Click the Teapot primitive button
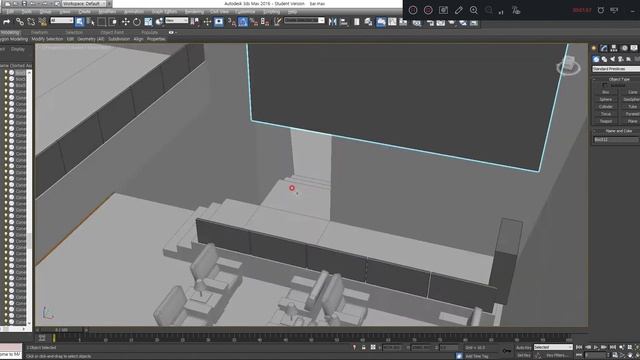640x360 pixels. coord(606,121)
